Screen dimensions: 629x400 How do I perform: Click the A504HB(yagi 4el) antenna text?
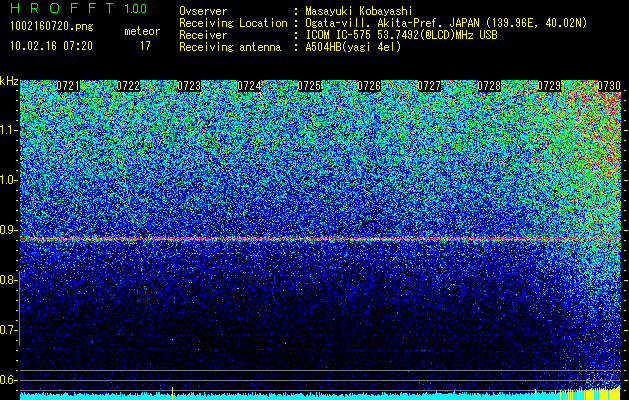353,47
